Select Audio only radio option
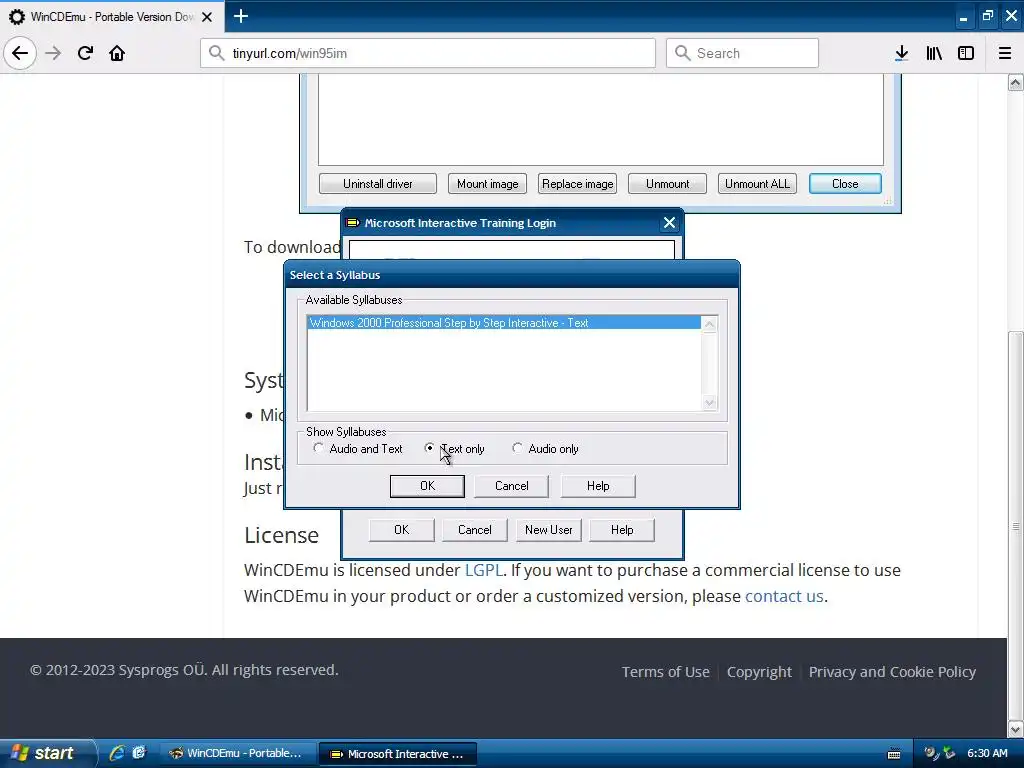Viewport: 1024px width, 768px height. pos(546,449)
